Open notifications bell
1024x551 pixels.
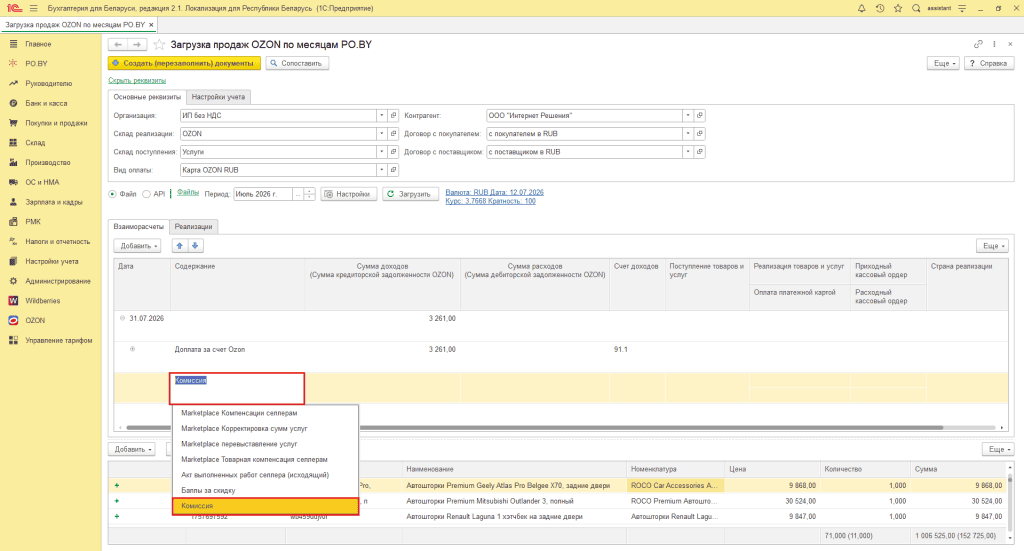tap(861, 8)
